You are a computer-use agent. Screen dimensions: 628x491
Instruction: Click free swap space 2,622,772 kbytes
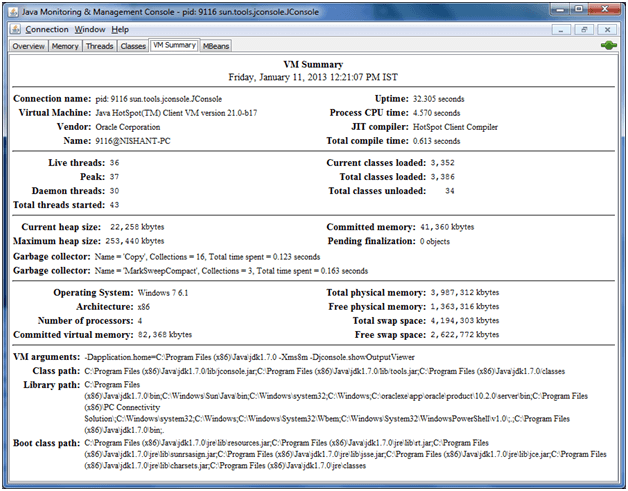(x=465, y=335)
